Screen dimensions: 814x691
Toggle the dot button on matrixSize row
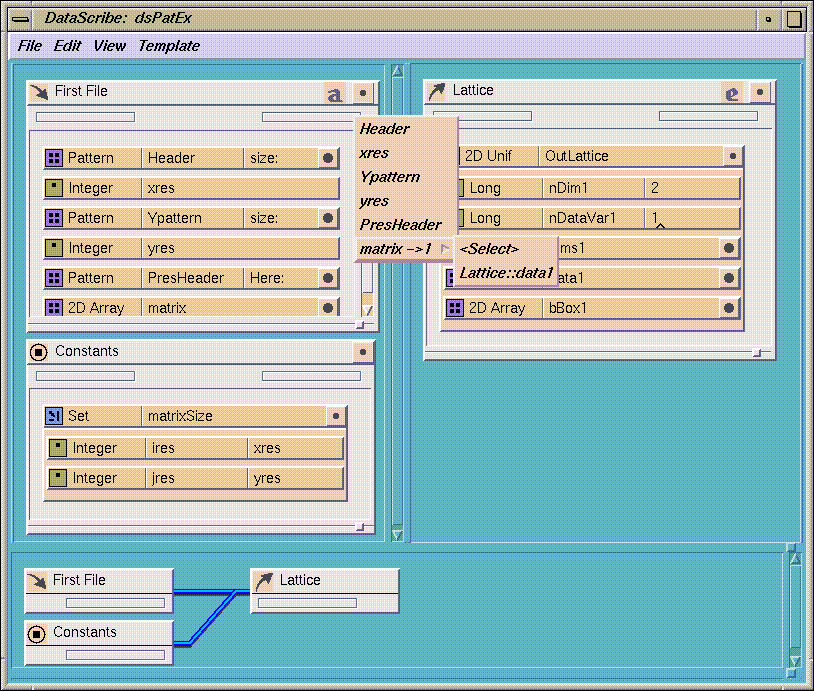336,416
